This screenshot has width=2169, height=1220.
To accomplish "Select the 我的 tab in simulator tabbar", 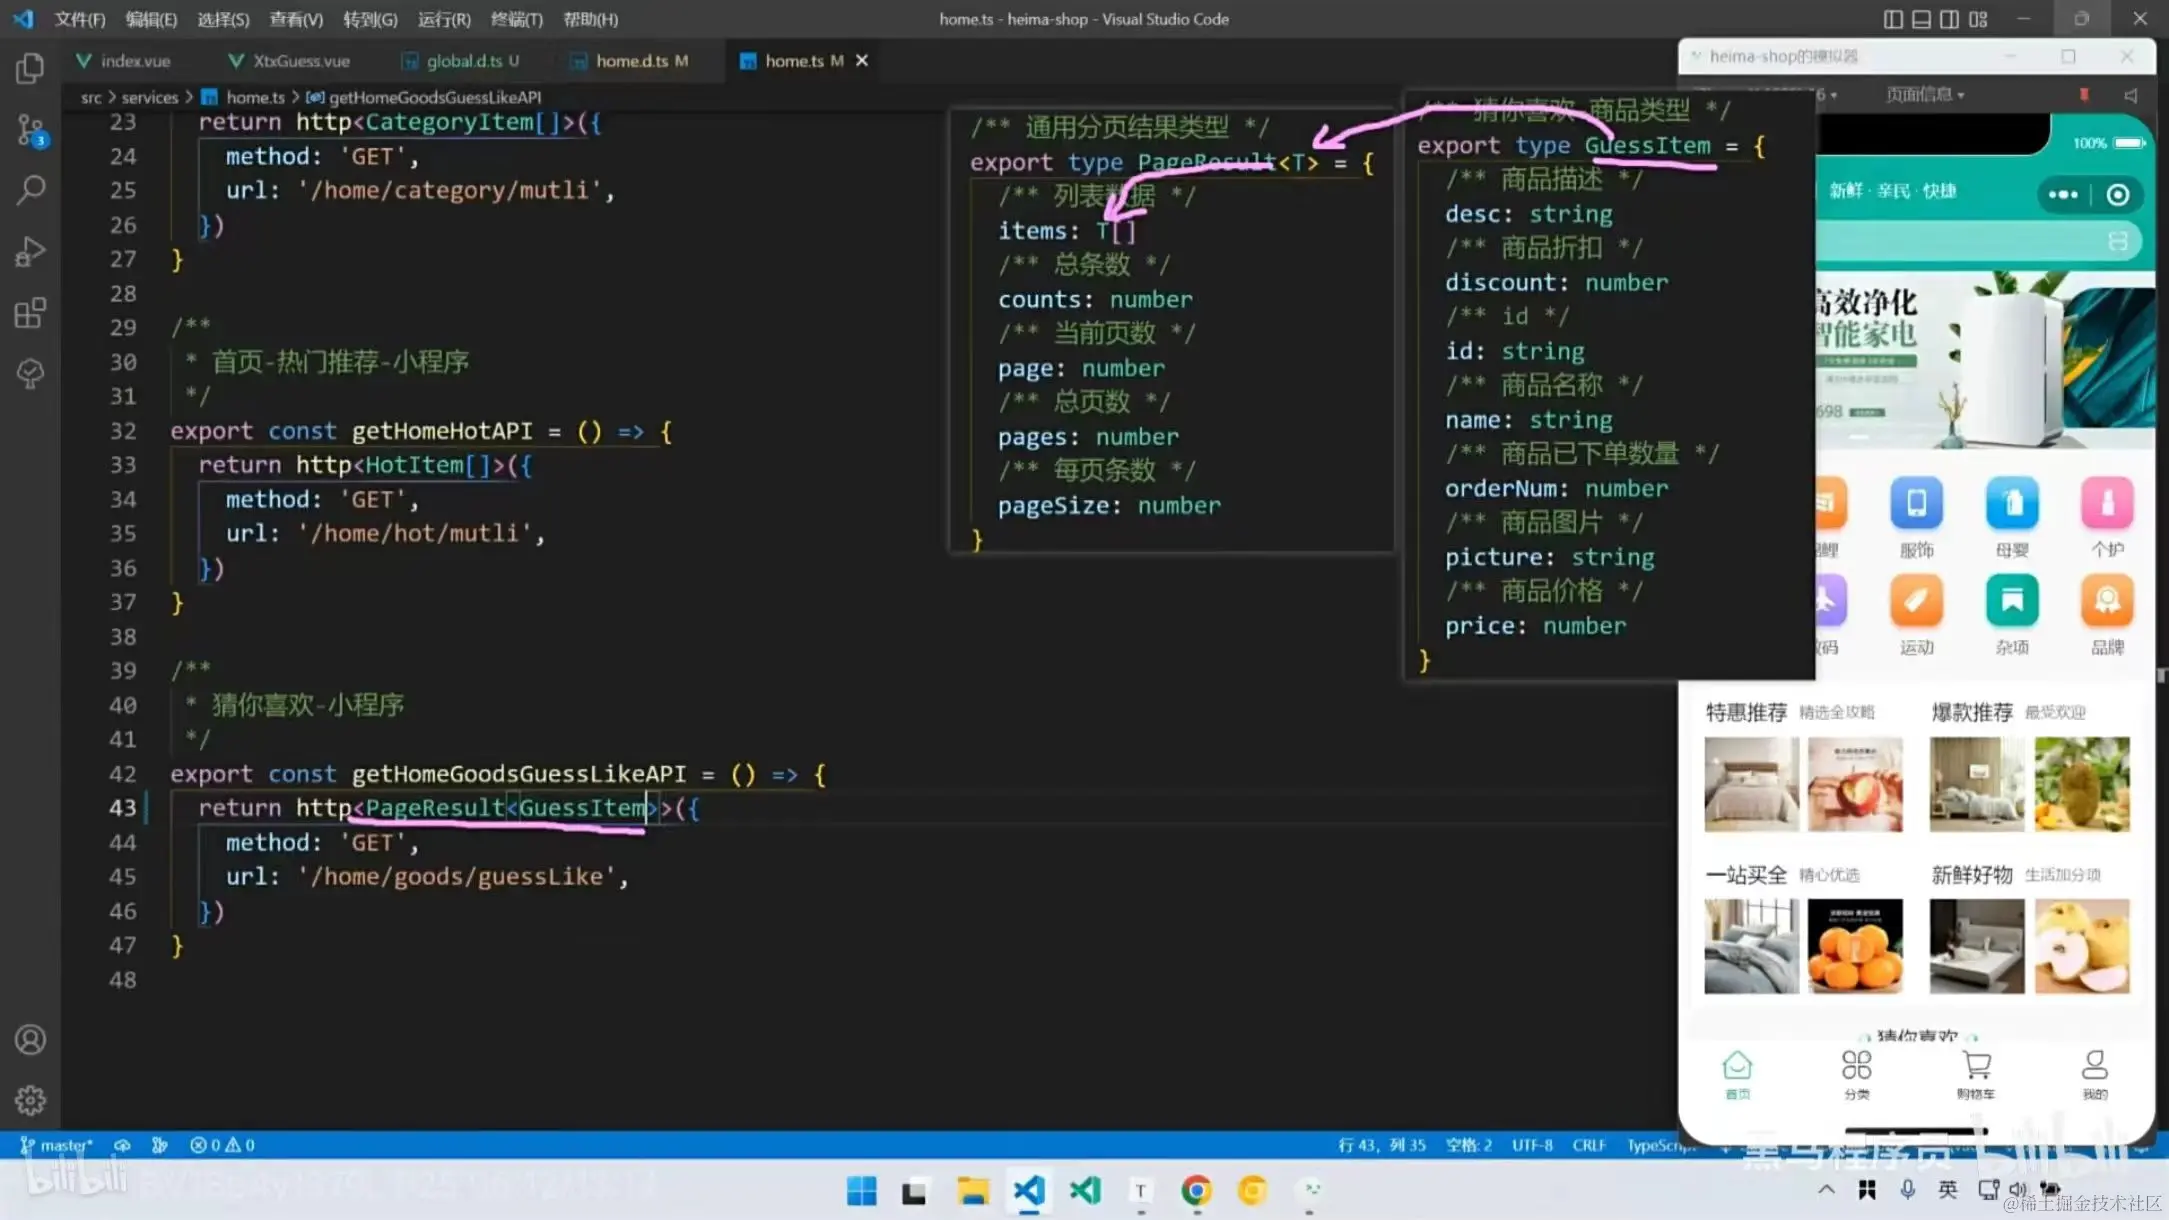I will coord(2095,1075).
